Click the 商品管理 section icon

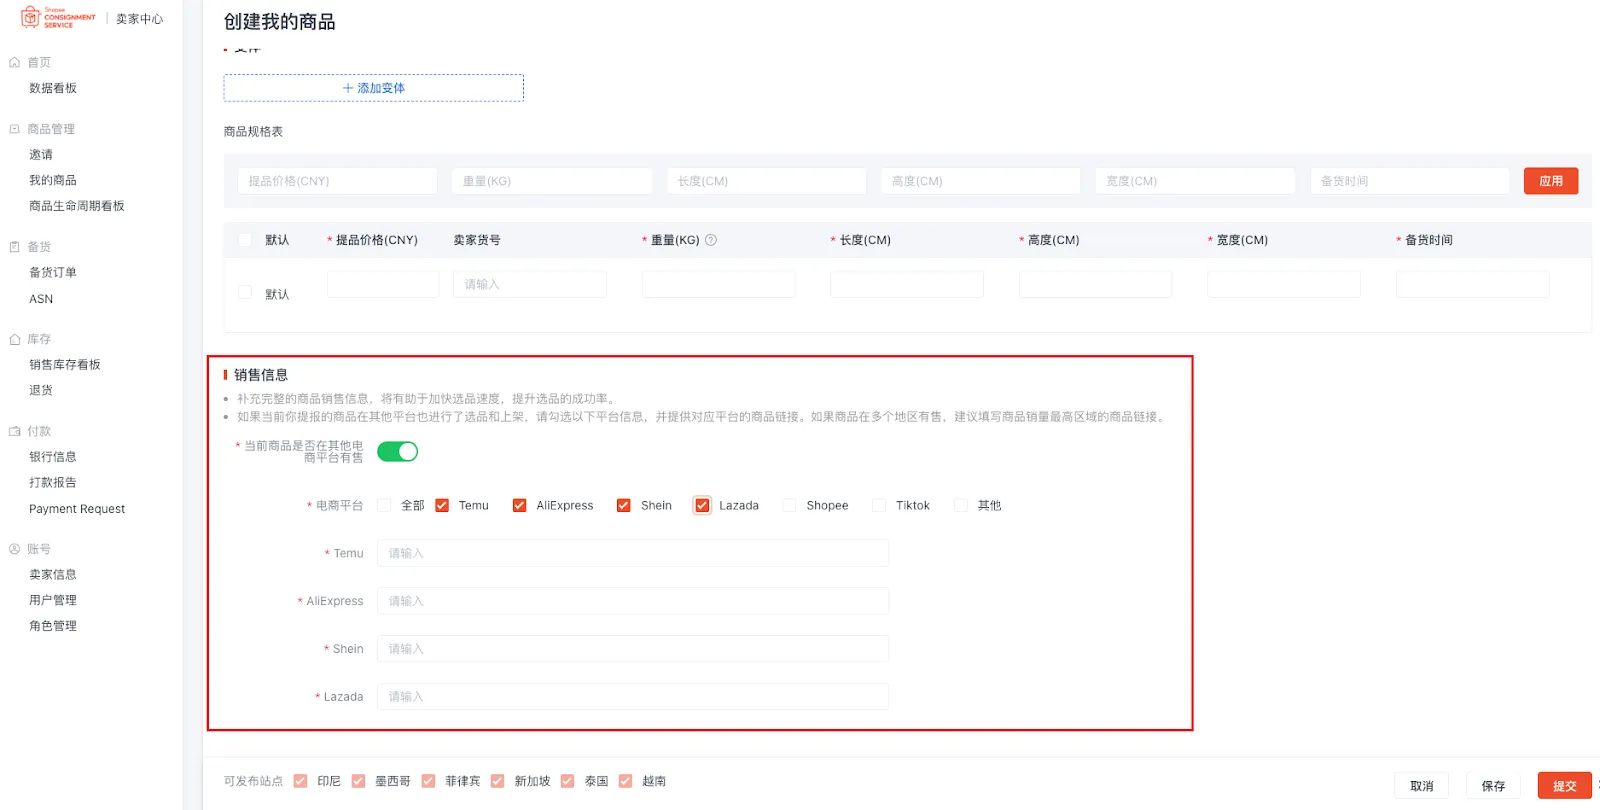point(15,129)
